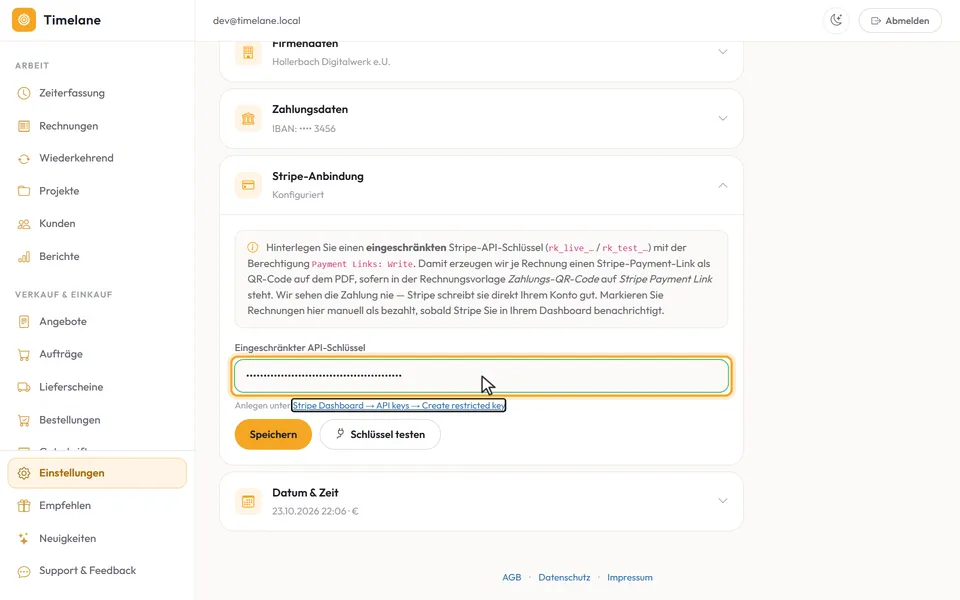Image resolution: width=960 pixels, height=600 pixels.
Task: Click the Wiederkehrend recurring arrows icon
Action: click(x=24, y=159)
